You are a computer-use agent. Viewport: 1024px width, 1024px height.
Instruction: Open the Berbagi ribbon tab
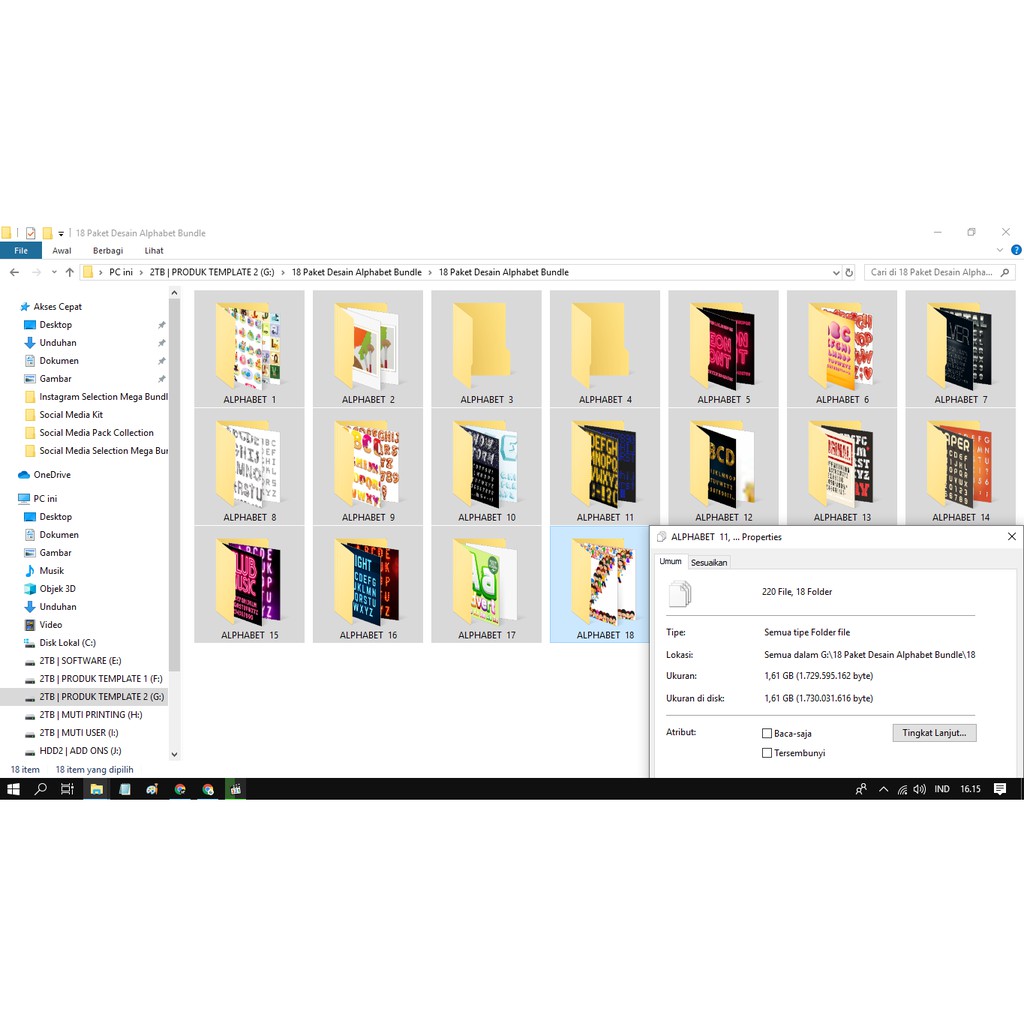click(108, 251)
